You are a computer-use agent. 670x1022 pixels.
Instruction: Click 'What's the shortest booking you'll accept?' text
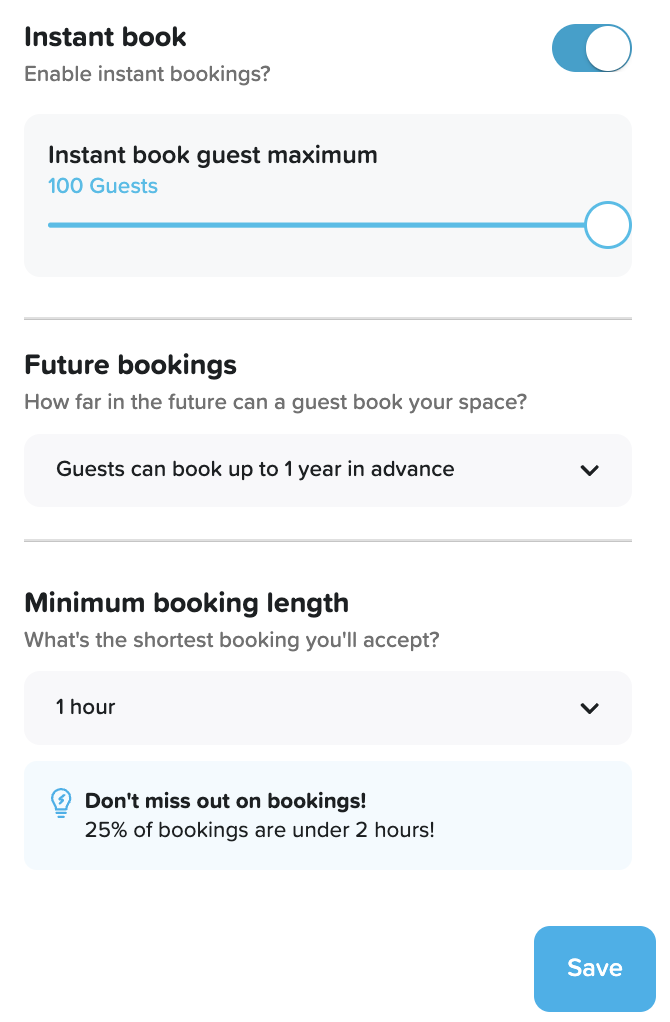pyautogui.click(x=231, y=639)
